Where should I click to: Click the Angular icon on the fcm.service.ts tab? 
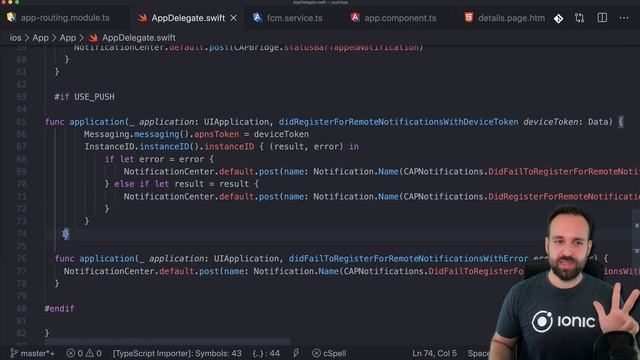257,18
